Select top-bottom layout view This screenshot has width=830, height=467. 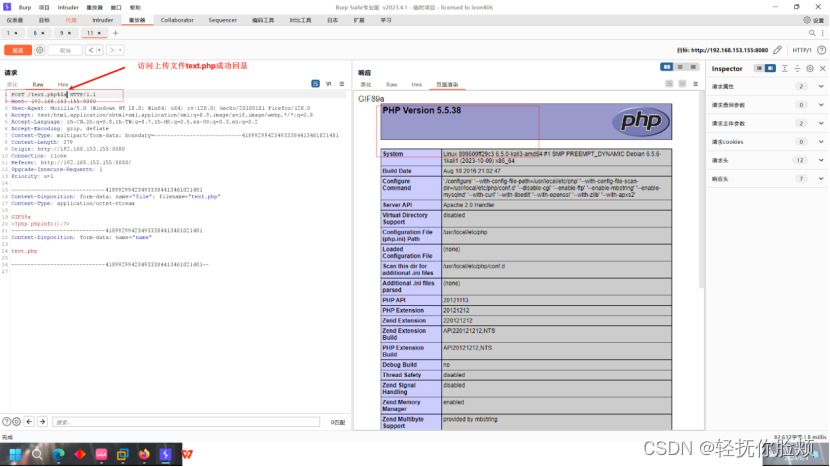click(680, 67)
